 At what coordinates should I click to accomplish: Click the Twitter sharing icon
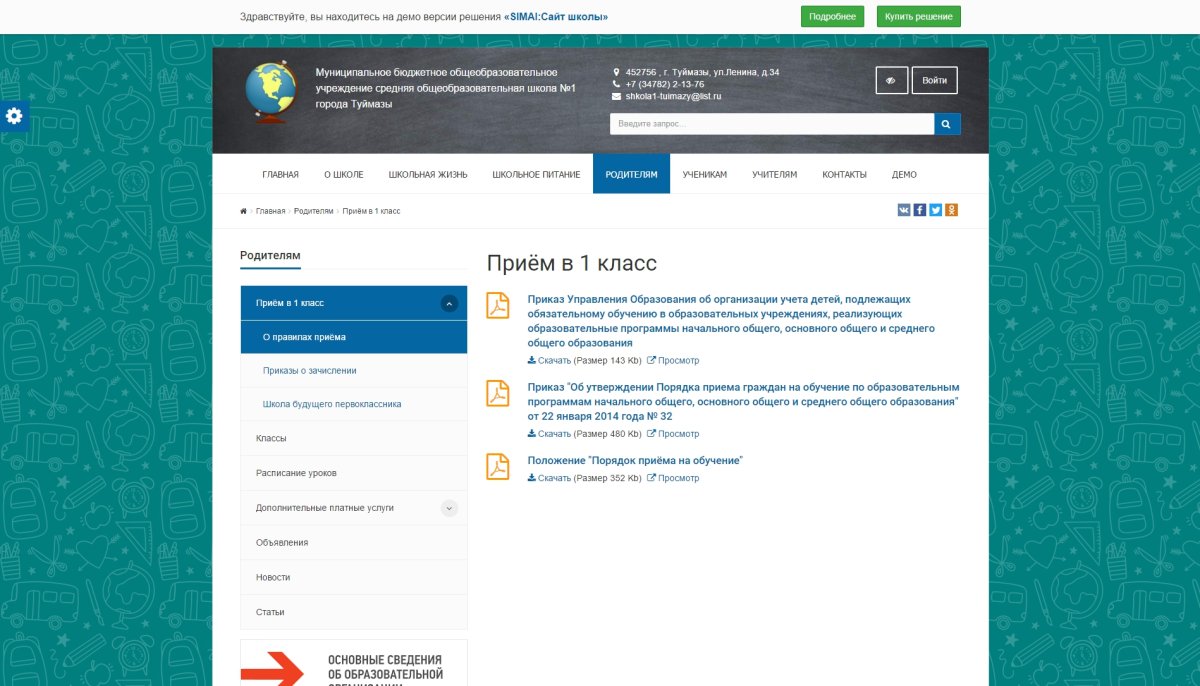click(934, 210)
